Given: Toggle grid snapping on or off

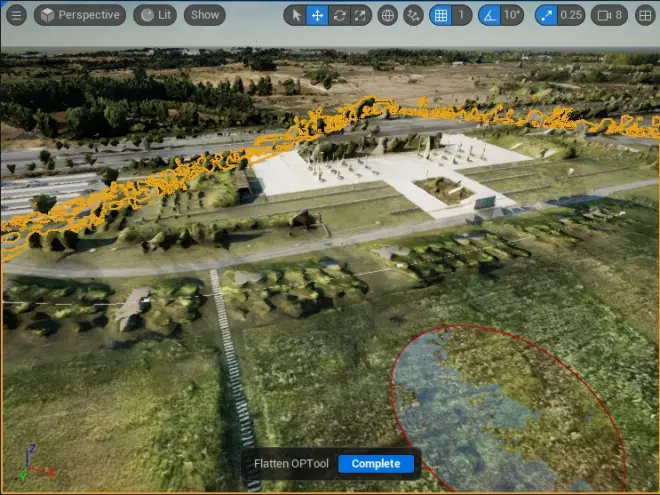Looking at the screenshot, I should pyautogui.click(x=441, y=16).
